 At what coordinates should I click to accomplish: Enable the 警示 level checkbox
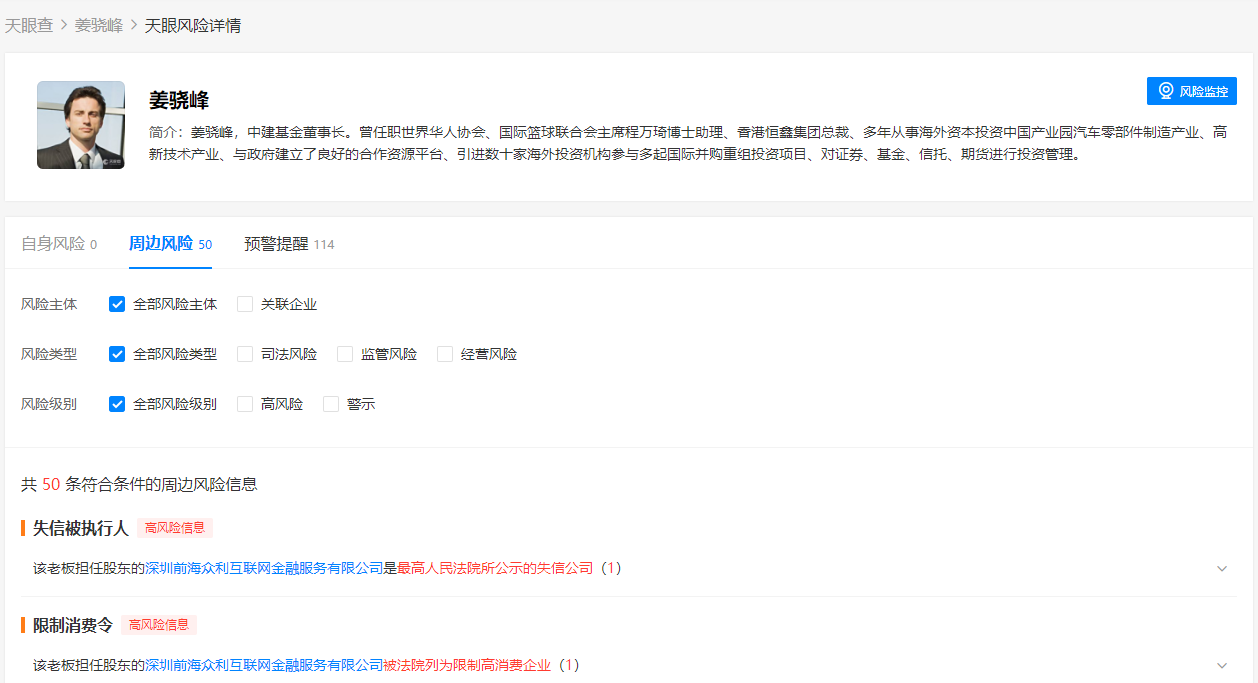(x=331, y=404)
